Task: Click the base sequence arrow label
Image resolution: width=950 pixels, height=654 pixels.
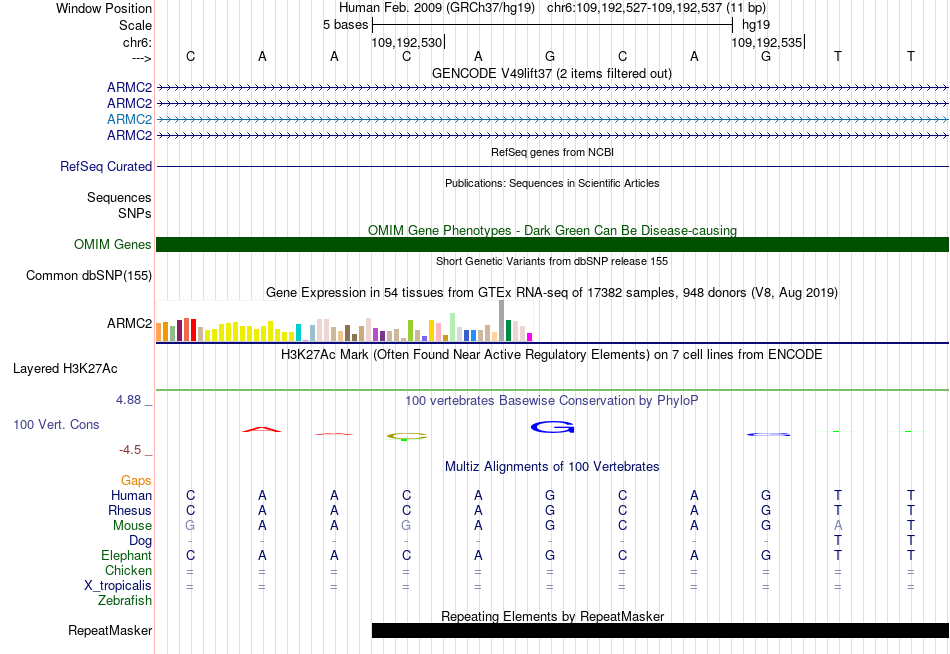Action: tap(141, 58)
